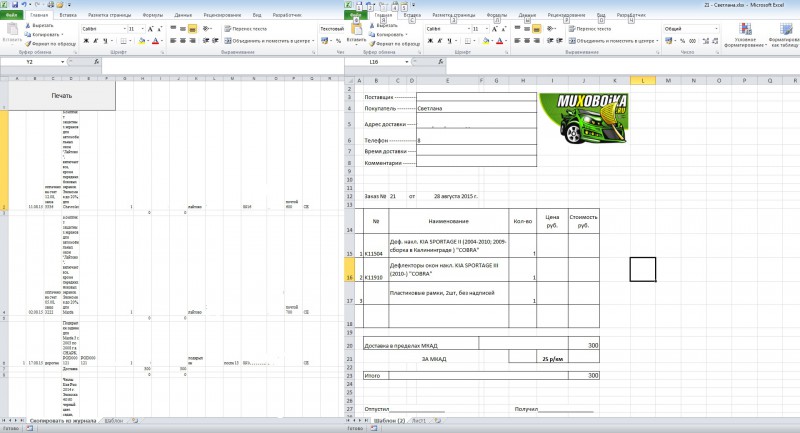Click fx insert function in right window
The image size is (800, 433).
click(441, 62)
